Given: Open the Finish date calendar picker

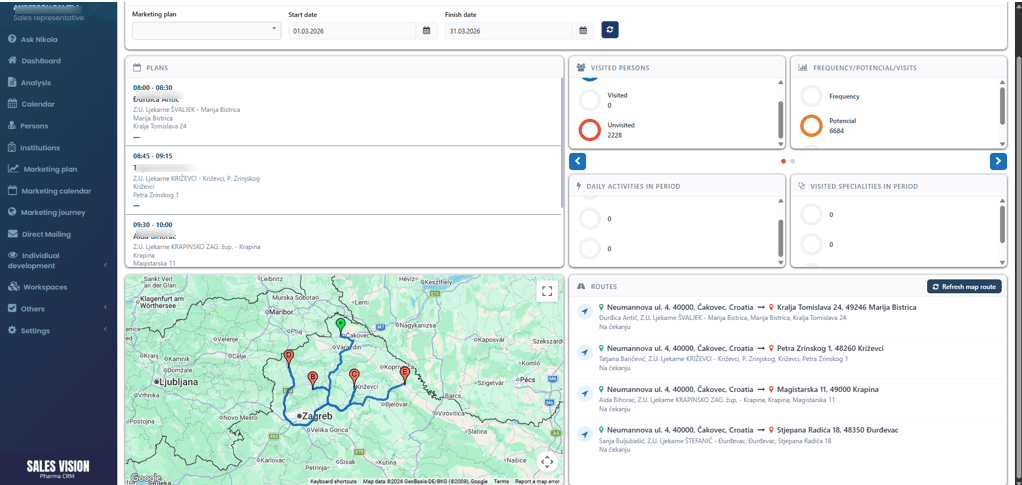Looking at the screenshot, I should click(583, 30).
